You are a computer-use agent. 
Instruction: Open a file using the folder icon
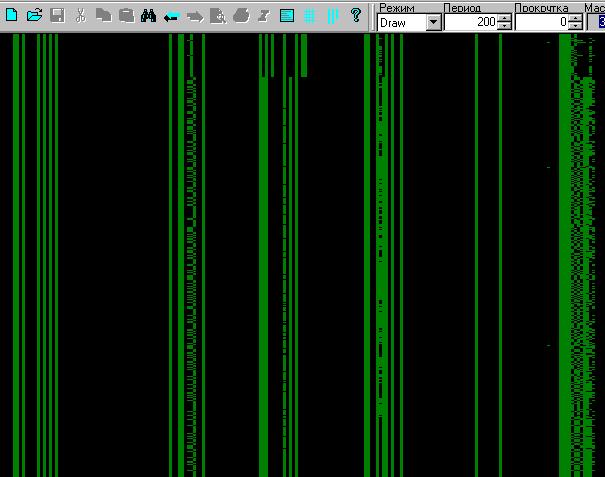click(34, 15)
